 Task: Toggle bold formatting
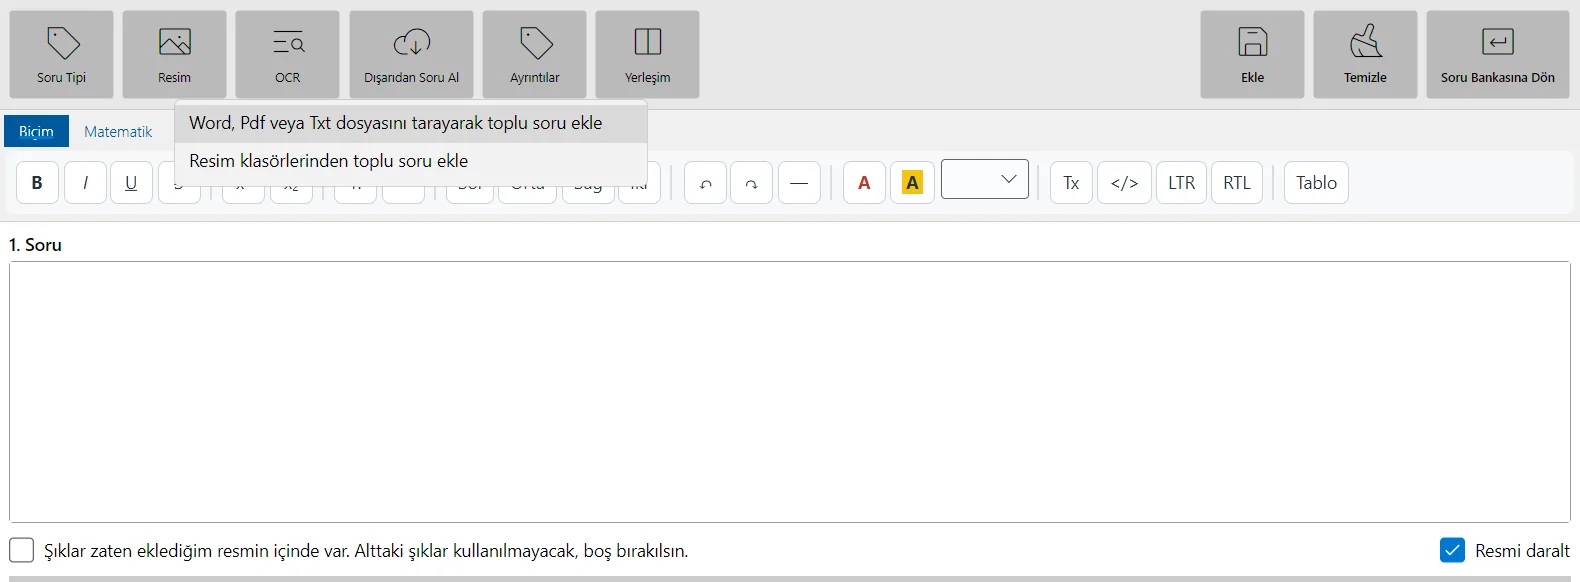point(37,183)
